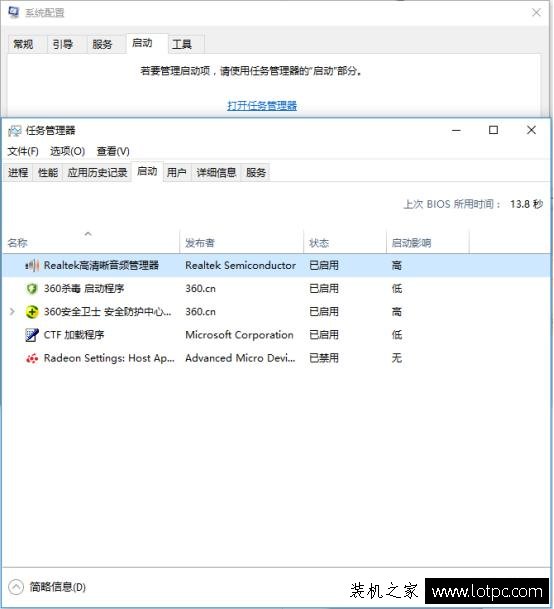Click the 系统配置 window title icon
Viewport: 554px width, 609px height.
pos(14,12)
